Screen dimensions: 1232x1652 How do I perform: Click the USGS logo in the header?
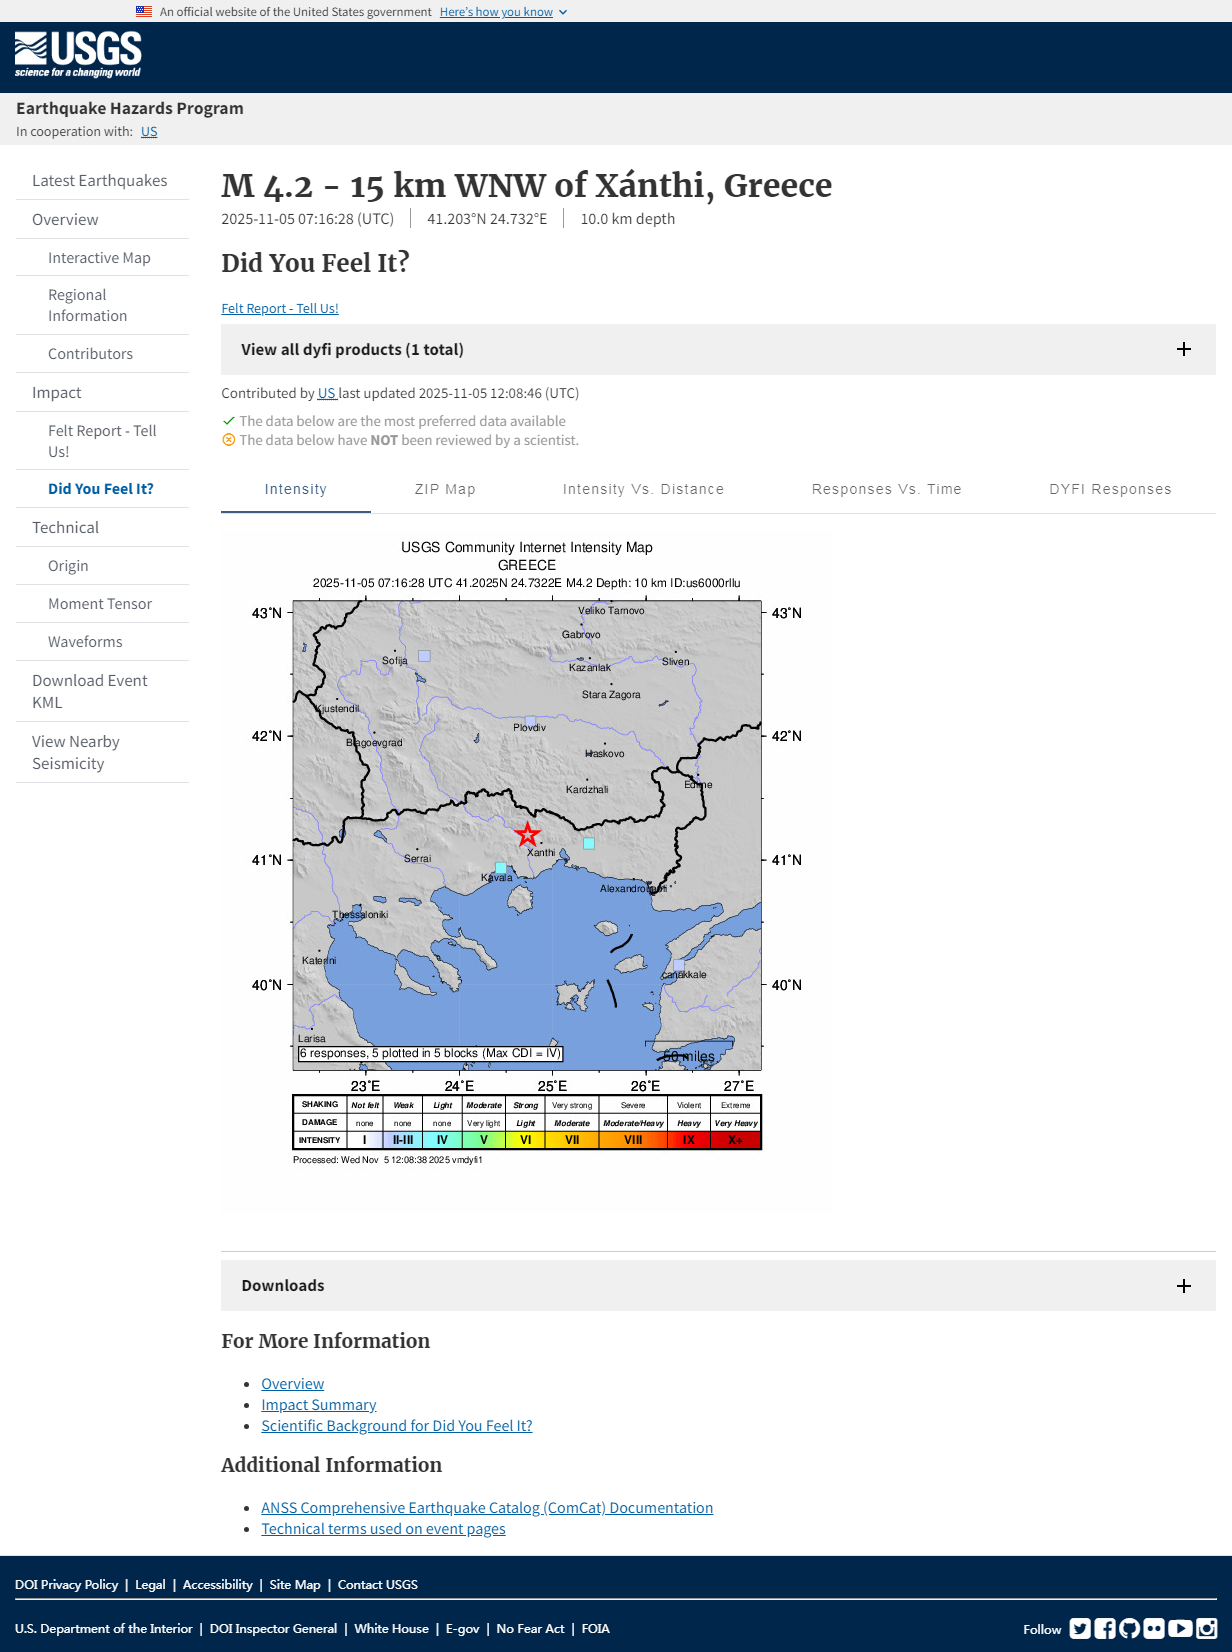pos(78,55)
